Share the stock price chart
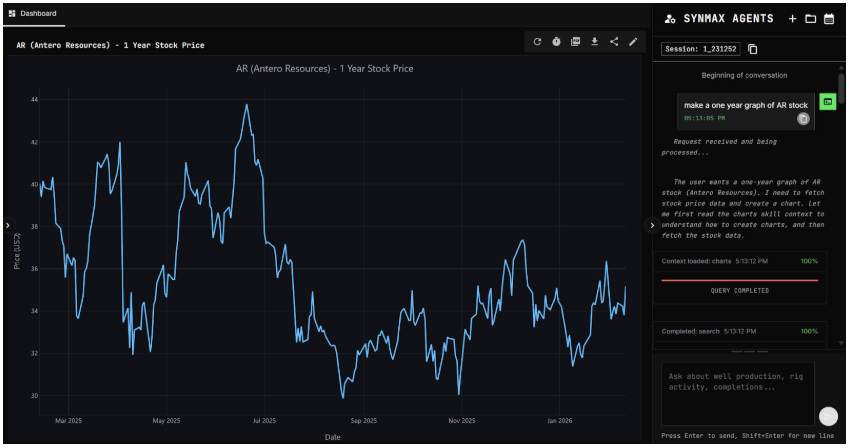This screenshot has width=849, height=448. (x=613, y=42)
